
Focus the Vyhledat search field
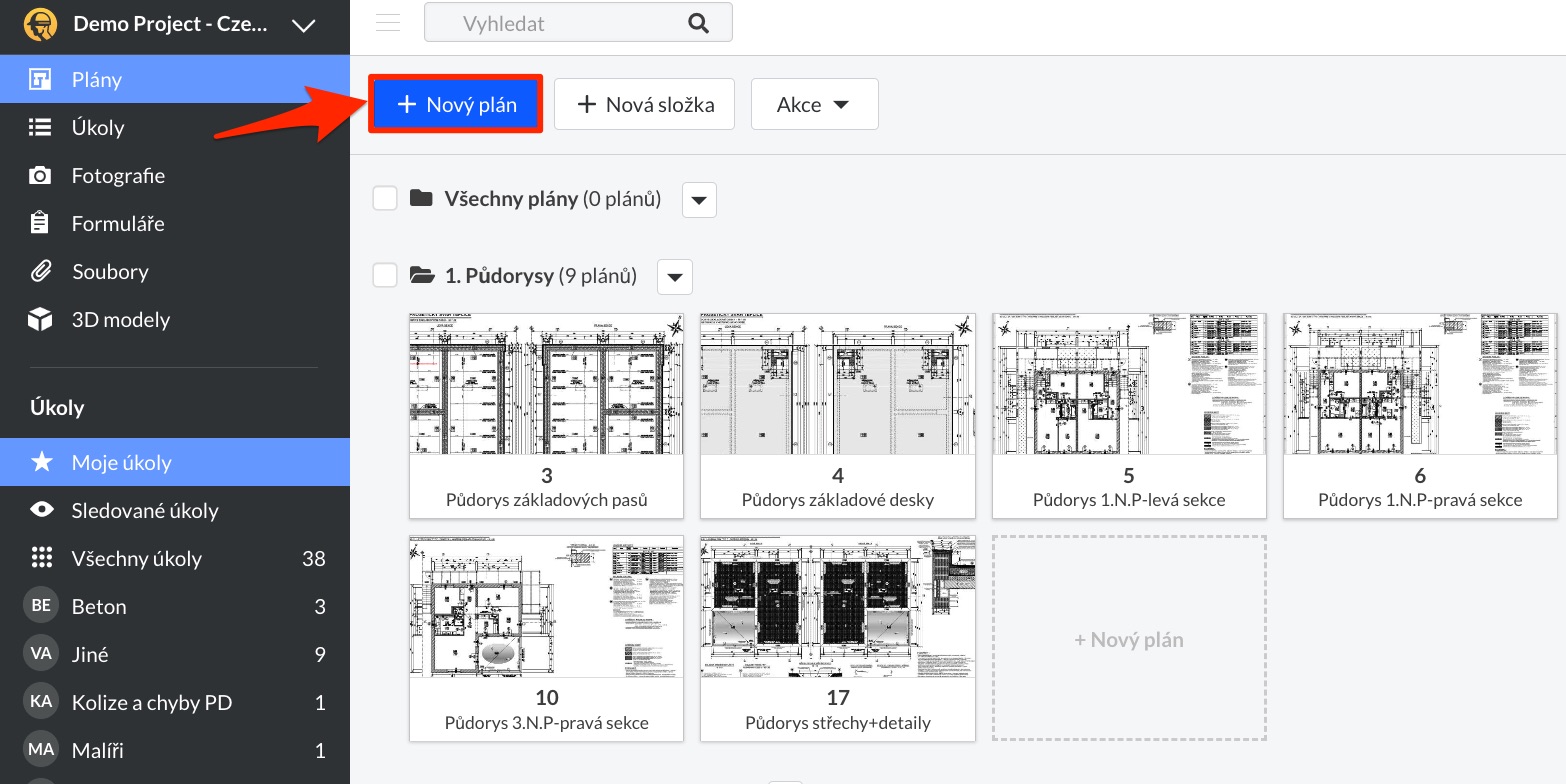click(x=578, y=23)
